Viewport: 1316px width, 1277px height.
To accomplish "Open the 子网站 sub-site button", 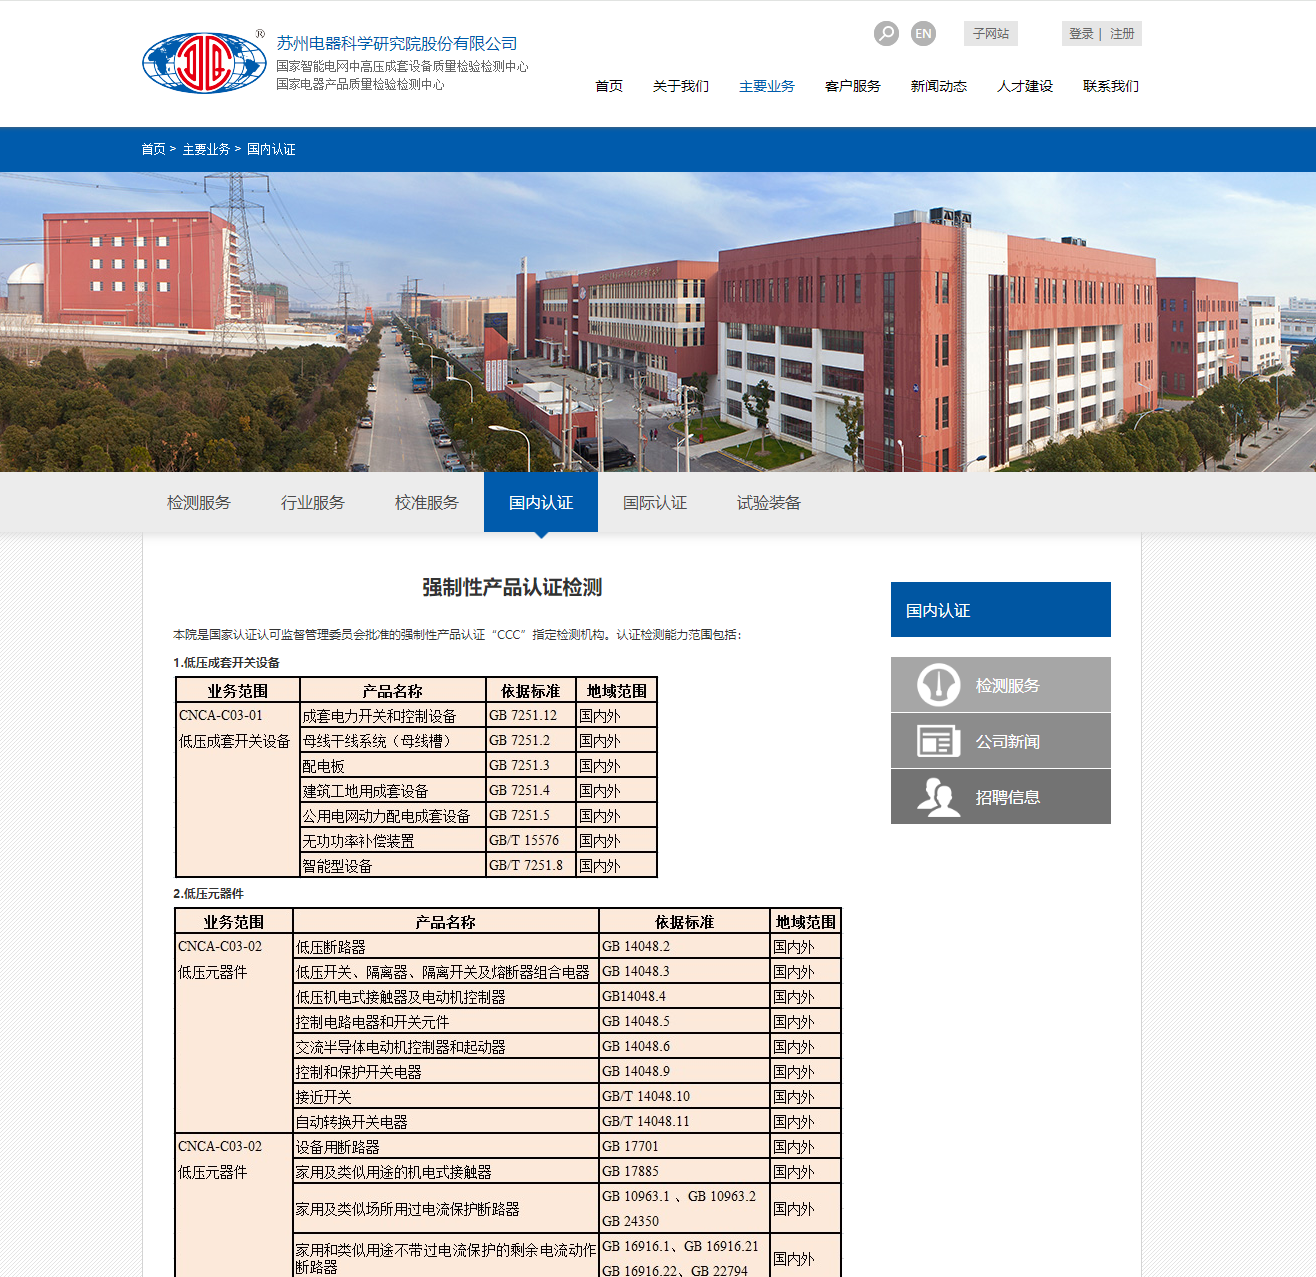I will (x=991, y=33).
